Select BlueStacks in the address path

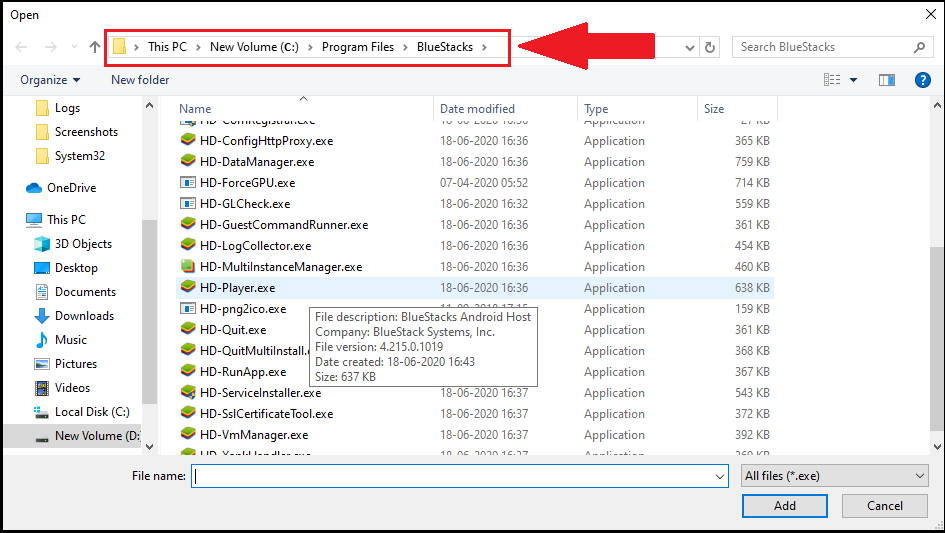coord(445,47)
